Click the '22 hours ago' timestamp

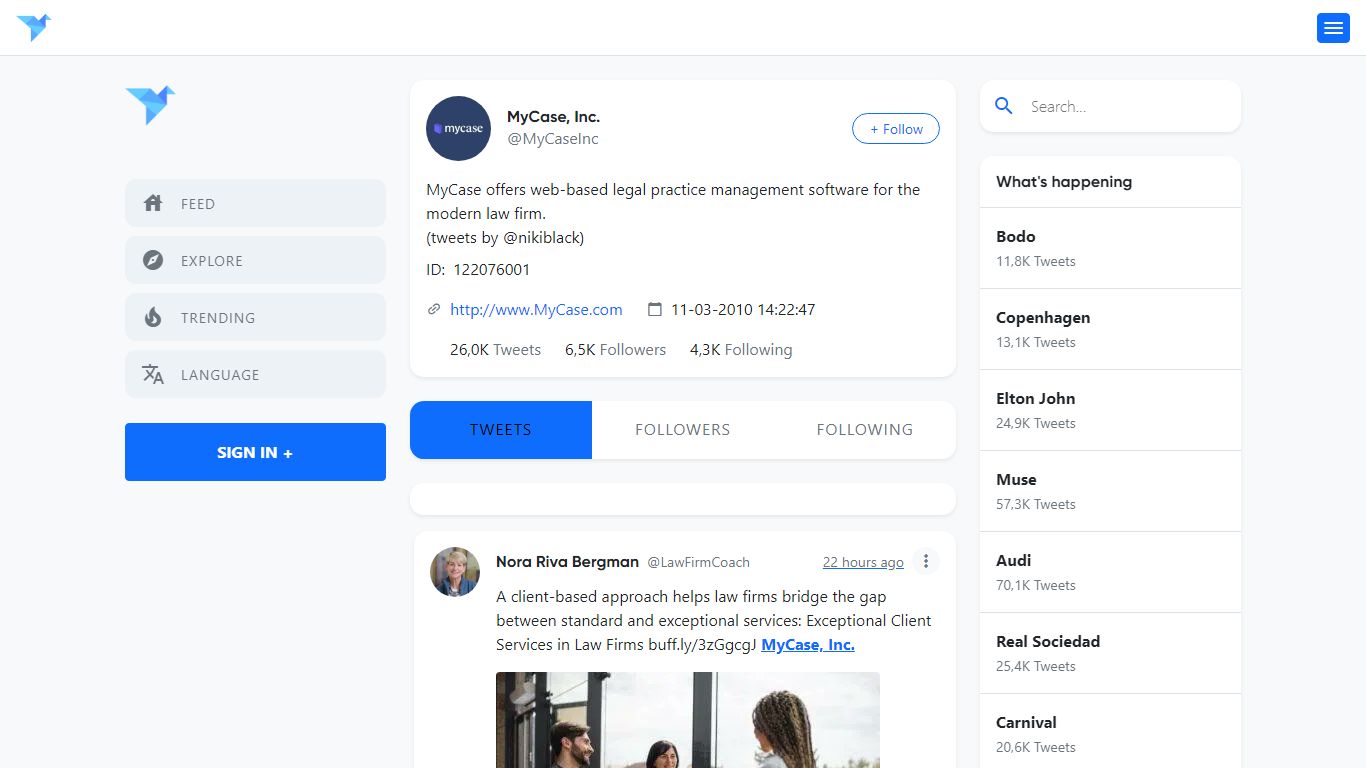[863, 562]
